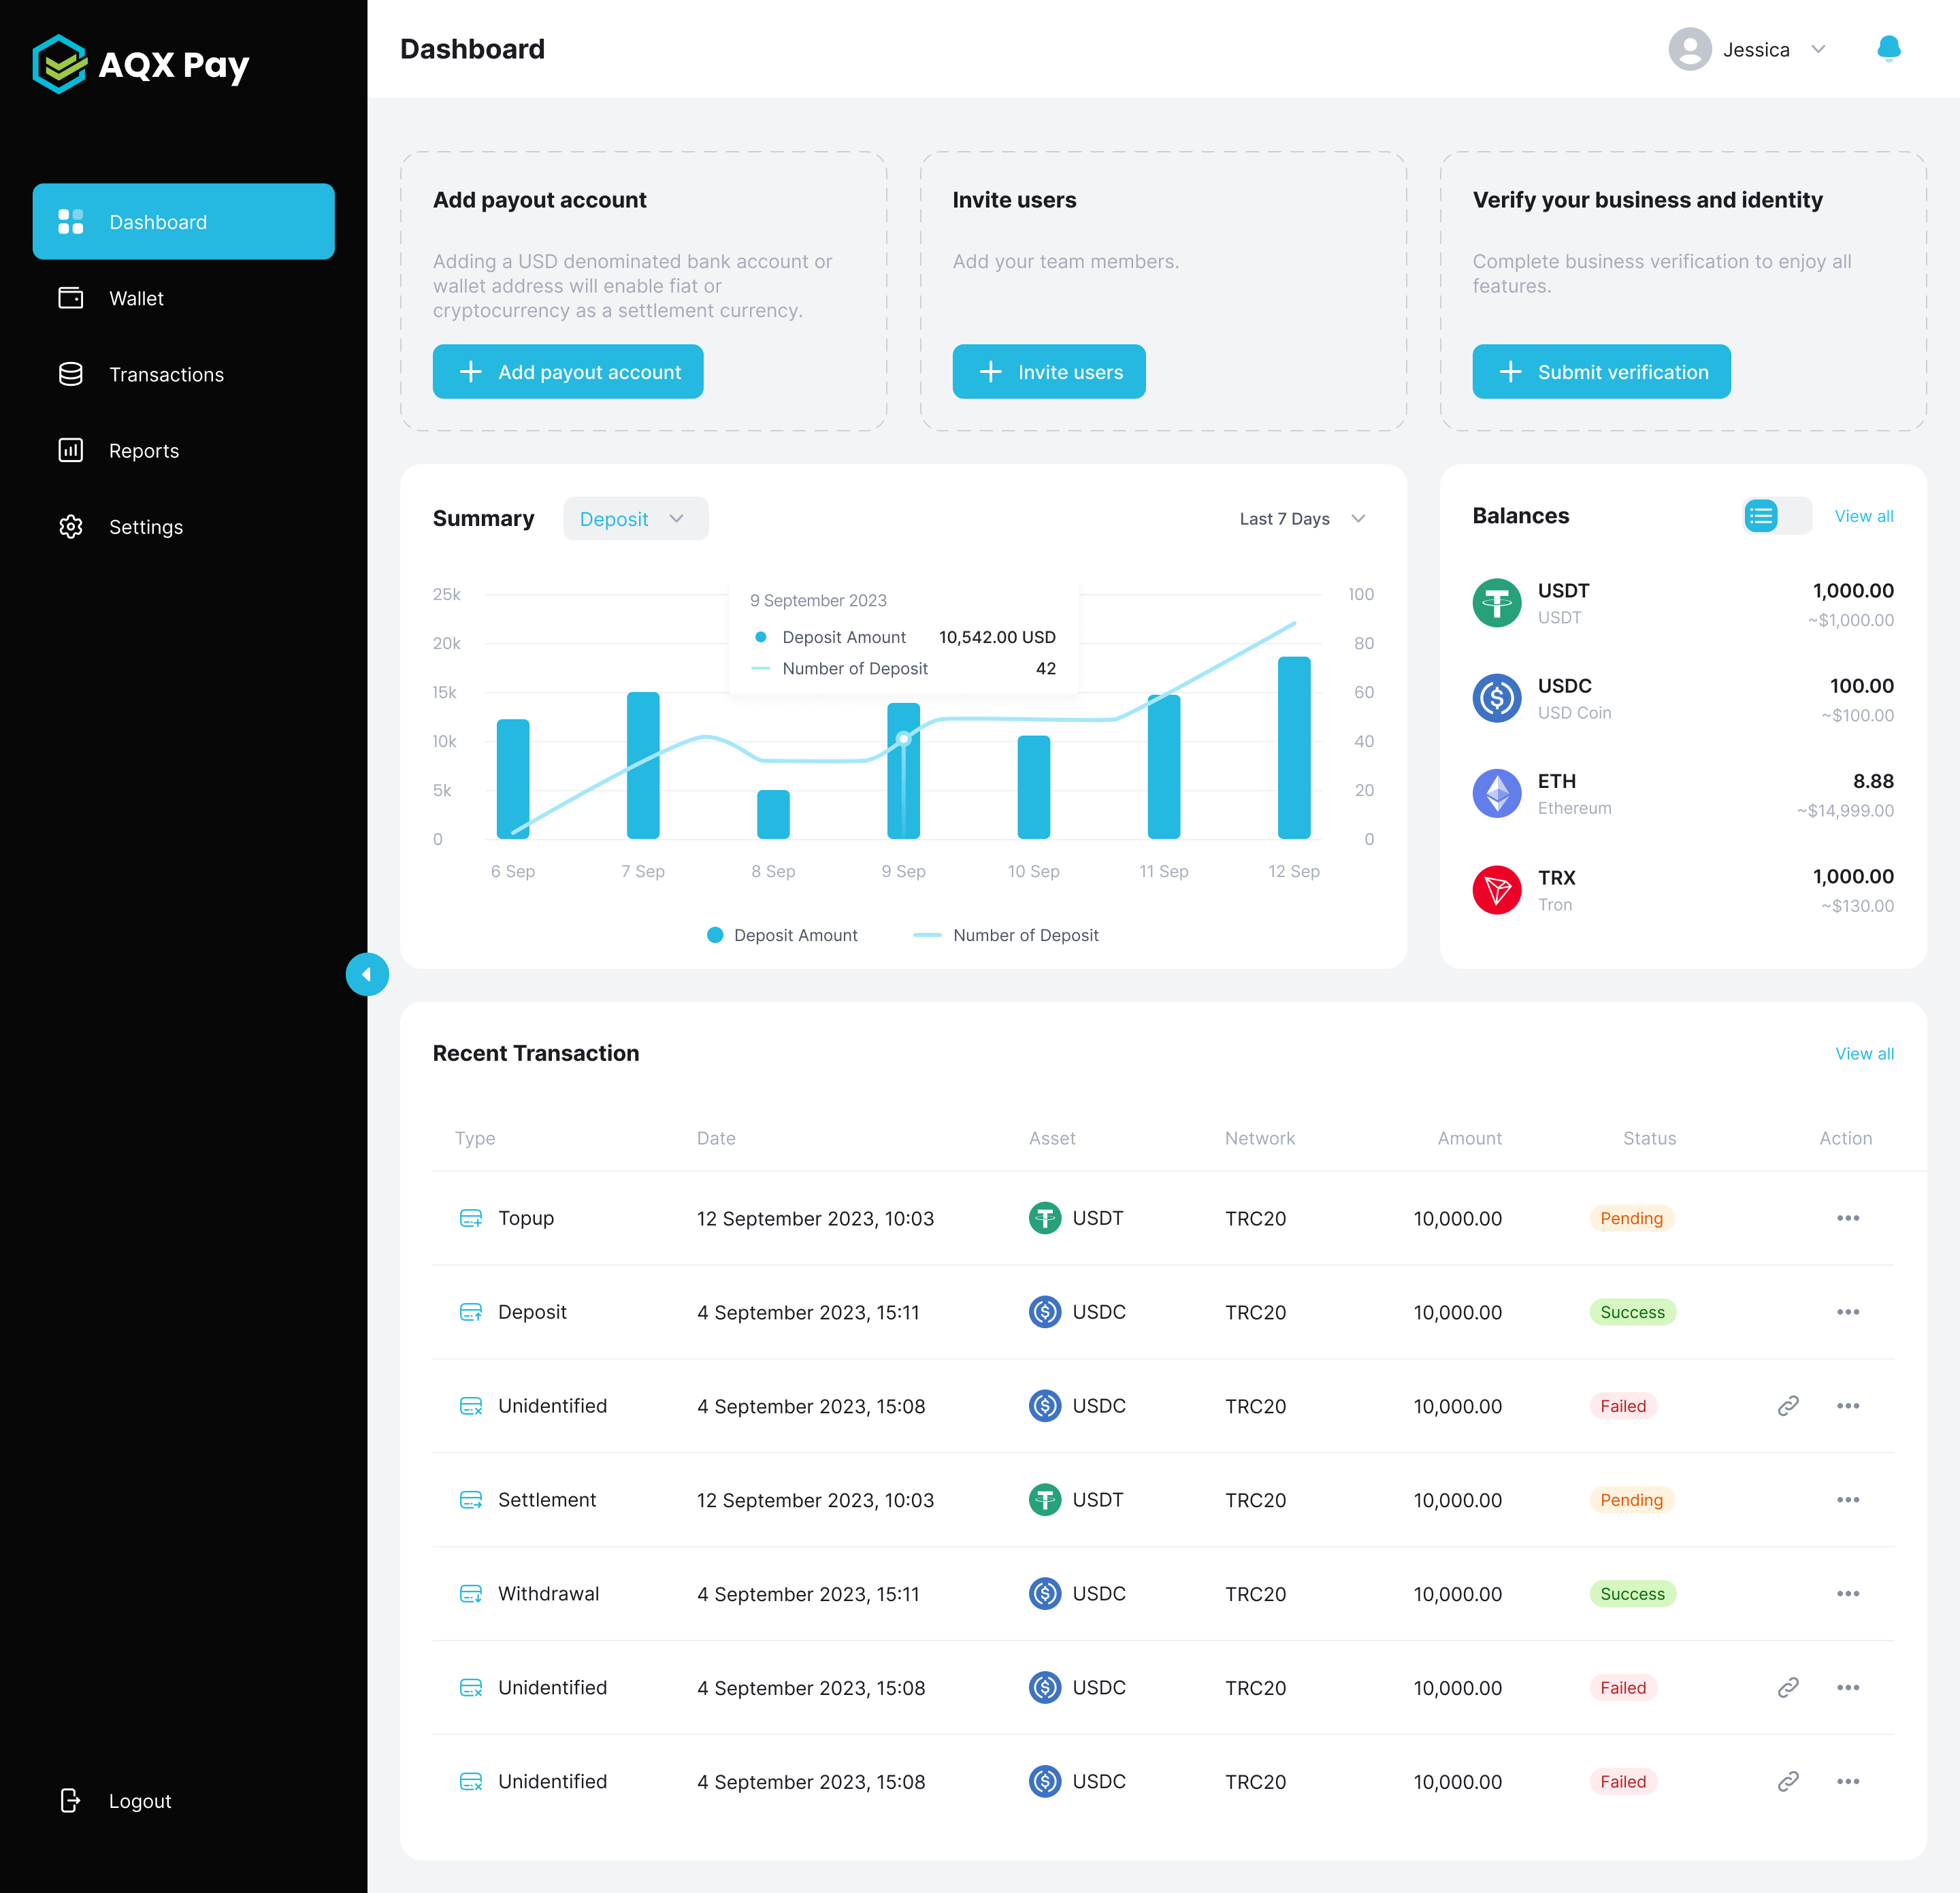1960x1893 pixels.
Task: Open link icon for last Unidentified transaction
Action: [1788, 1781]
